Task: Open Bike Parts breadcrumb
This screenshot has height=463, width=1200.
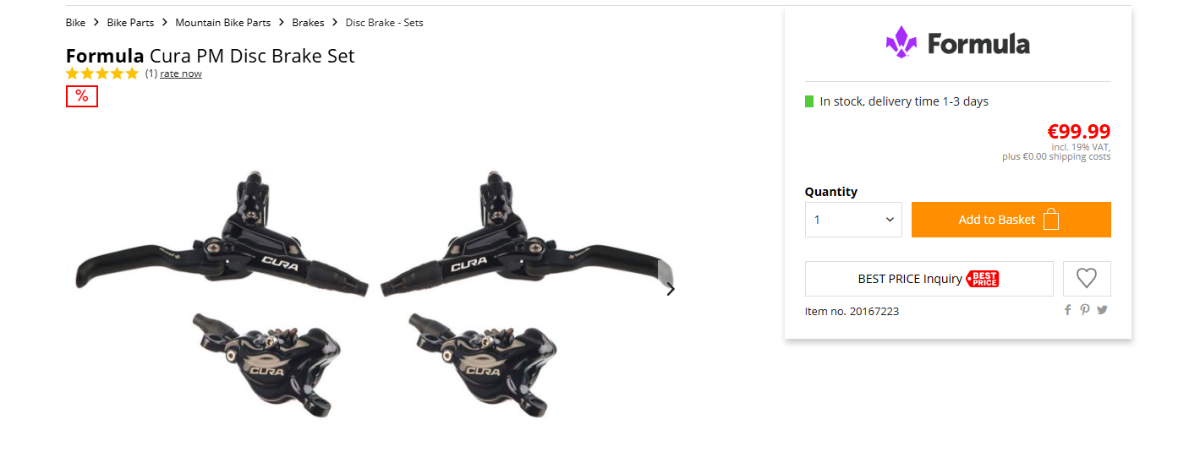Action: click(x=130, y=22)
